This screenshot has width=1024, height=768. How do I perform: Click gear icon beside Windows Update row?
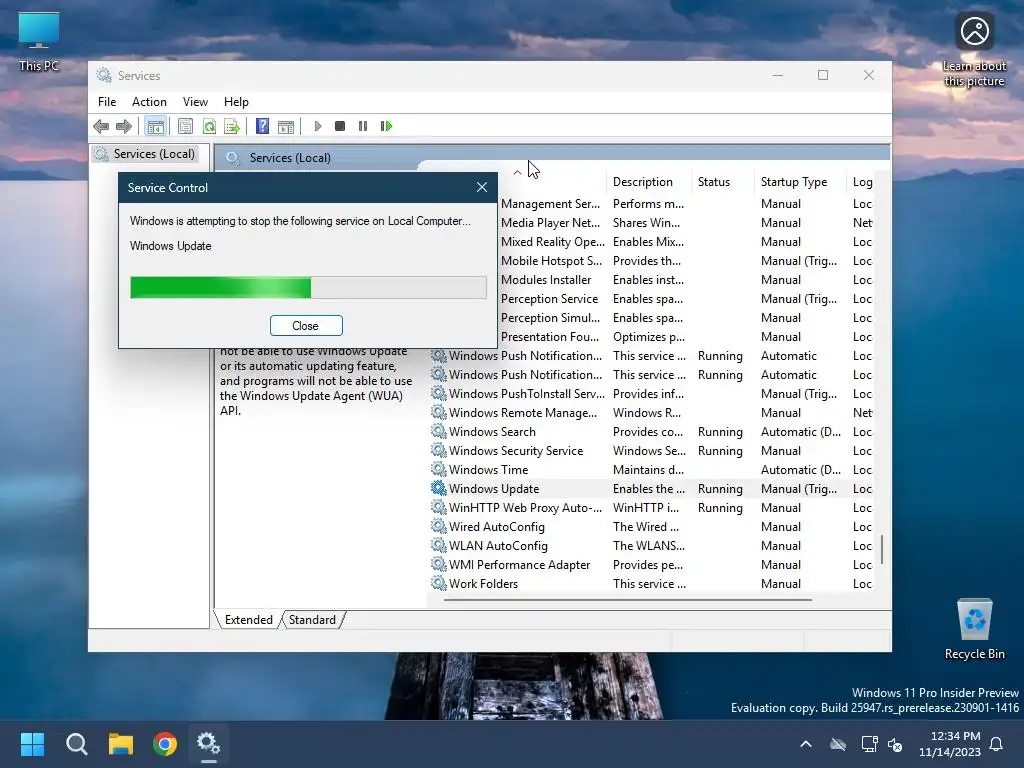pyautogui.click(x=439, y=488)
